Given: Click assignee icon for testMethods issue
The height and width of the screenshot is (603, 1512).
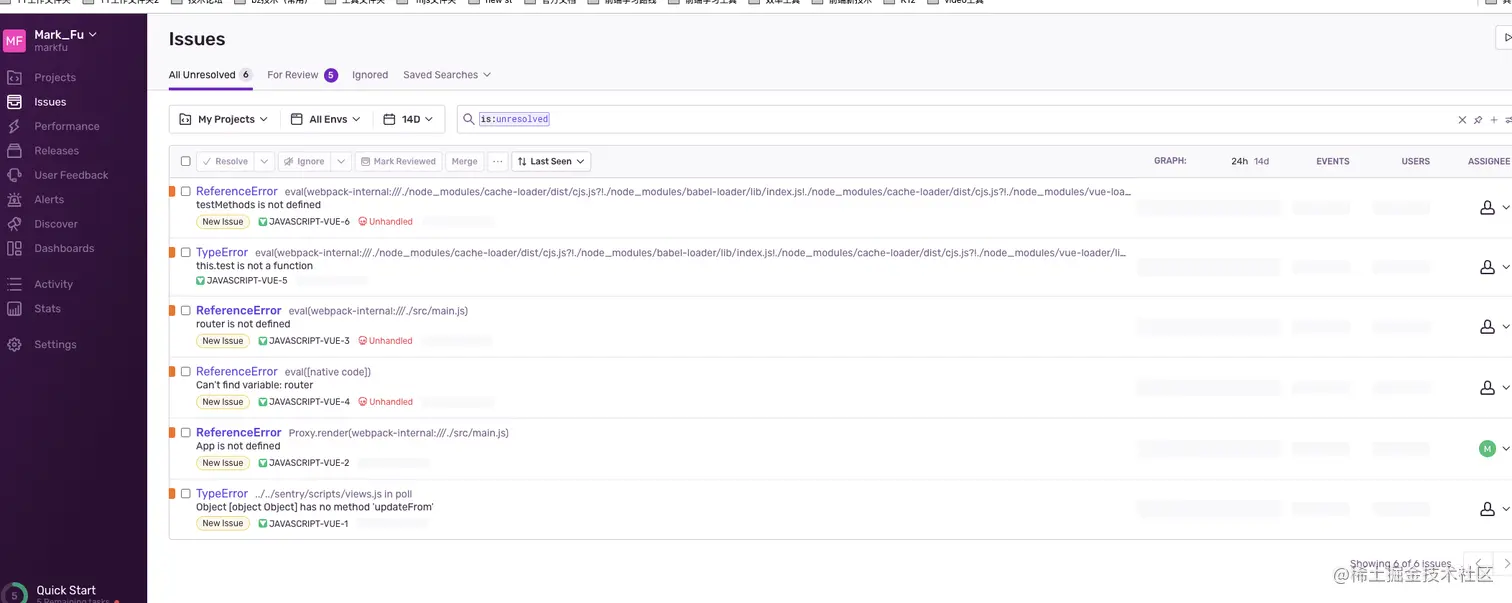Looking at the screenshot, I should [x=1487, y=208].
